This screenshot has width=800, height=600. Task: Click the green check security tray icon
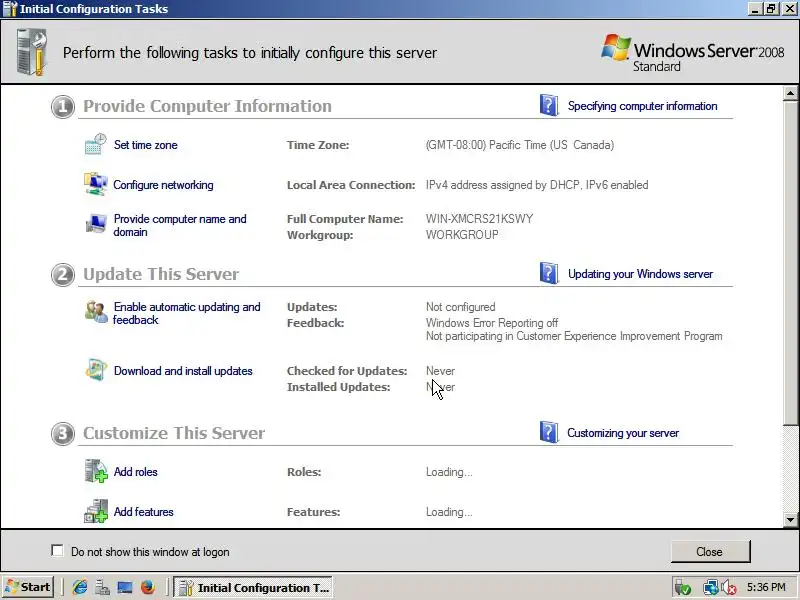[683, 588]
